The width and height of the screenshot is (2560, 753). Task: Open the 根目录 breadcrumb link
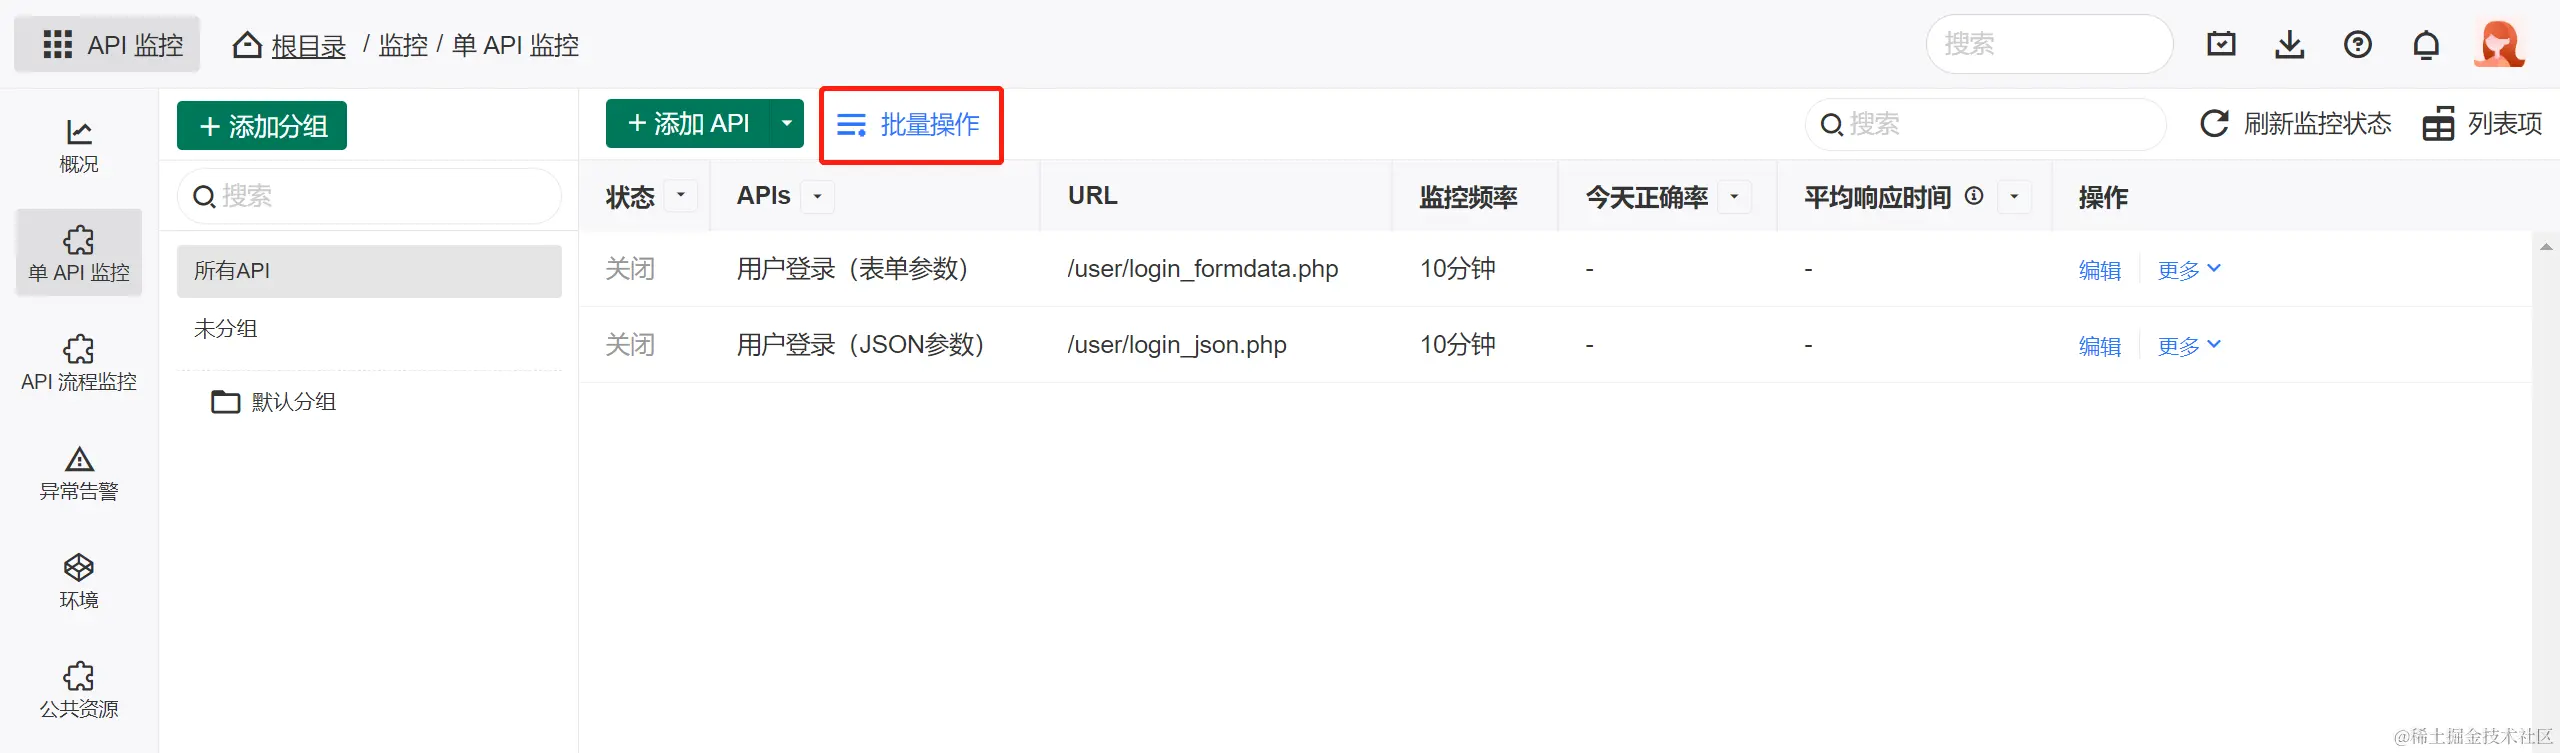[308, 46]
